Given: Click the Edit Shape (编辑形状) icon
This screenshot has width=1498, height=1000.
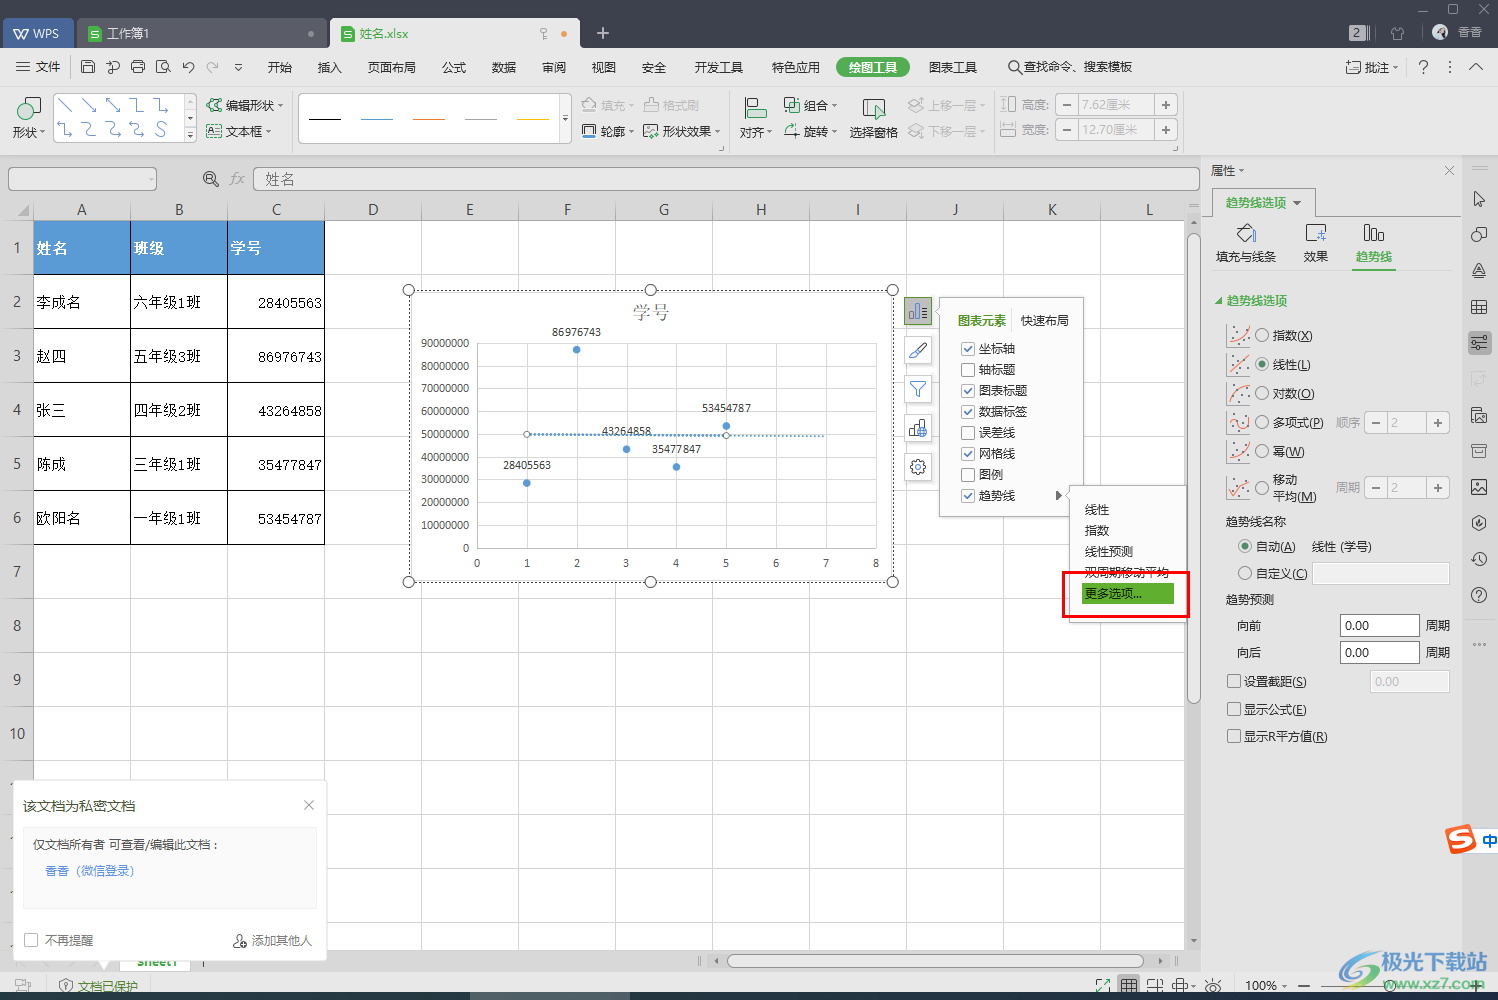Looking at the screenshot, I should [214, 105].
